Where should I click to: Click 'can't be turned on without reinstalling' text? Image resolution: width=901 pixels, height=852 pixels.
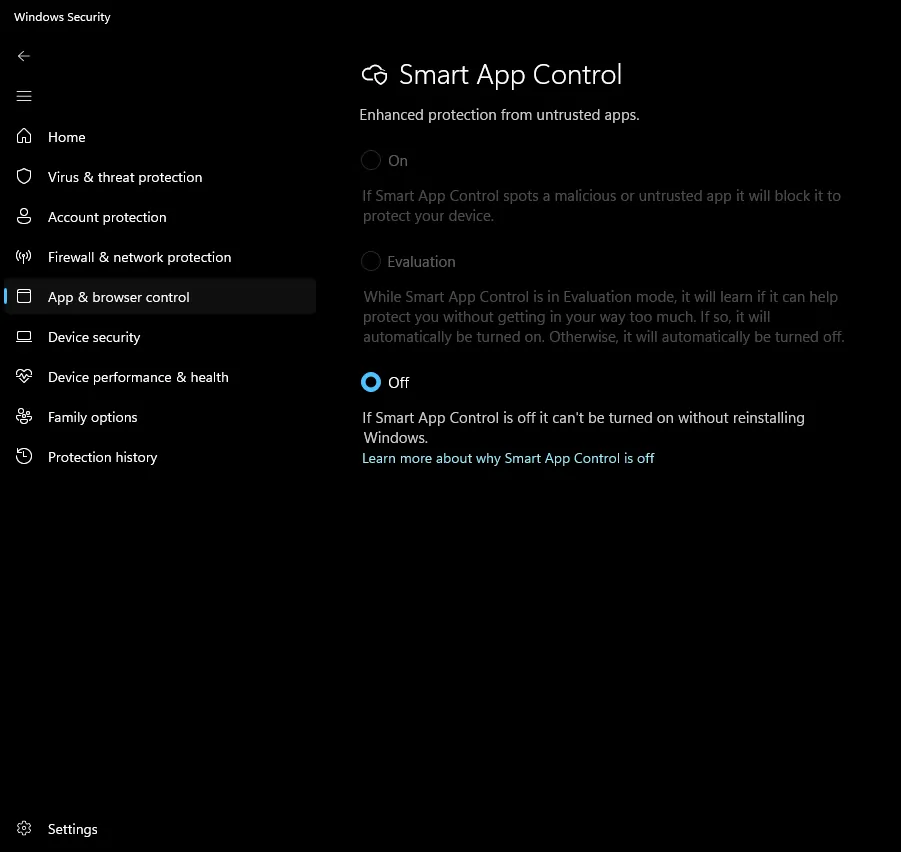coord(678,418)
